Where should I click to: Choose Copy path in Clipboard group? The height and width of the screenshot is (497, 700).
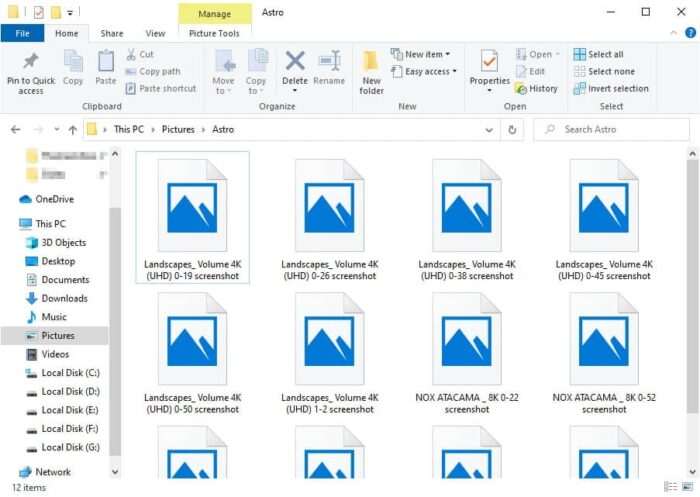click(153, 71)
